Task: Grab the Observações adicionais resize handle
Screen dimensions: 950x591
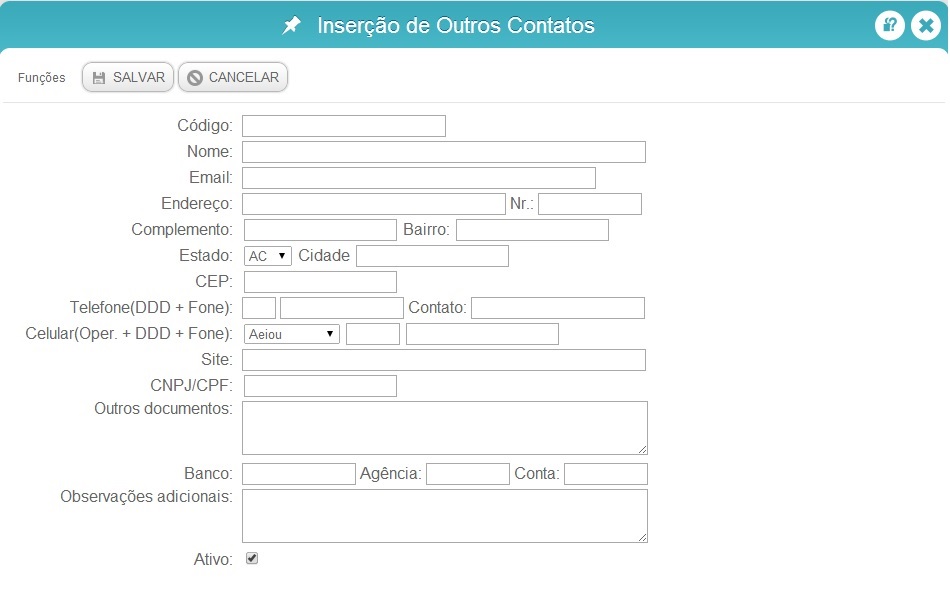Action: pos(643,538)
